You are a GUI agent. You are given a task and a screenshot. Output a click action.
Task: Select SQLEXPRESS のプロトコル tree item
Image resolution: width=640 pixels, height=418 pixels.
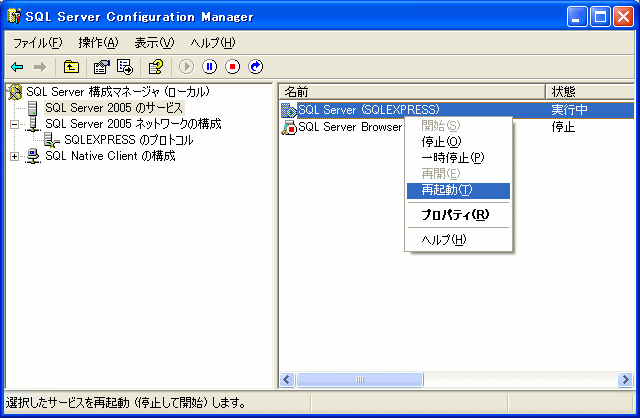(x=129, y=140)
